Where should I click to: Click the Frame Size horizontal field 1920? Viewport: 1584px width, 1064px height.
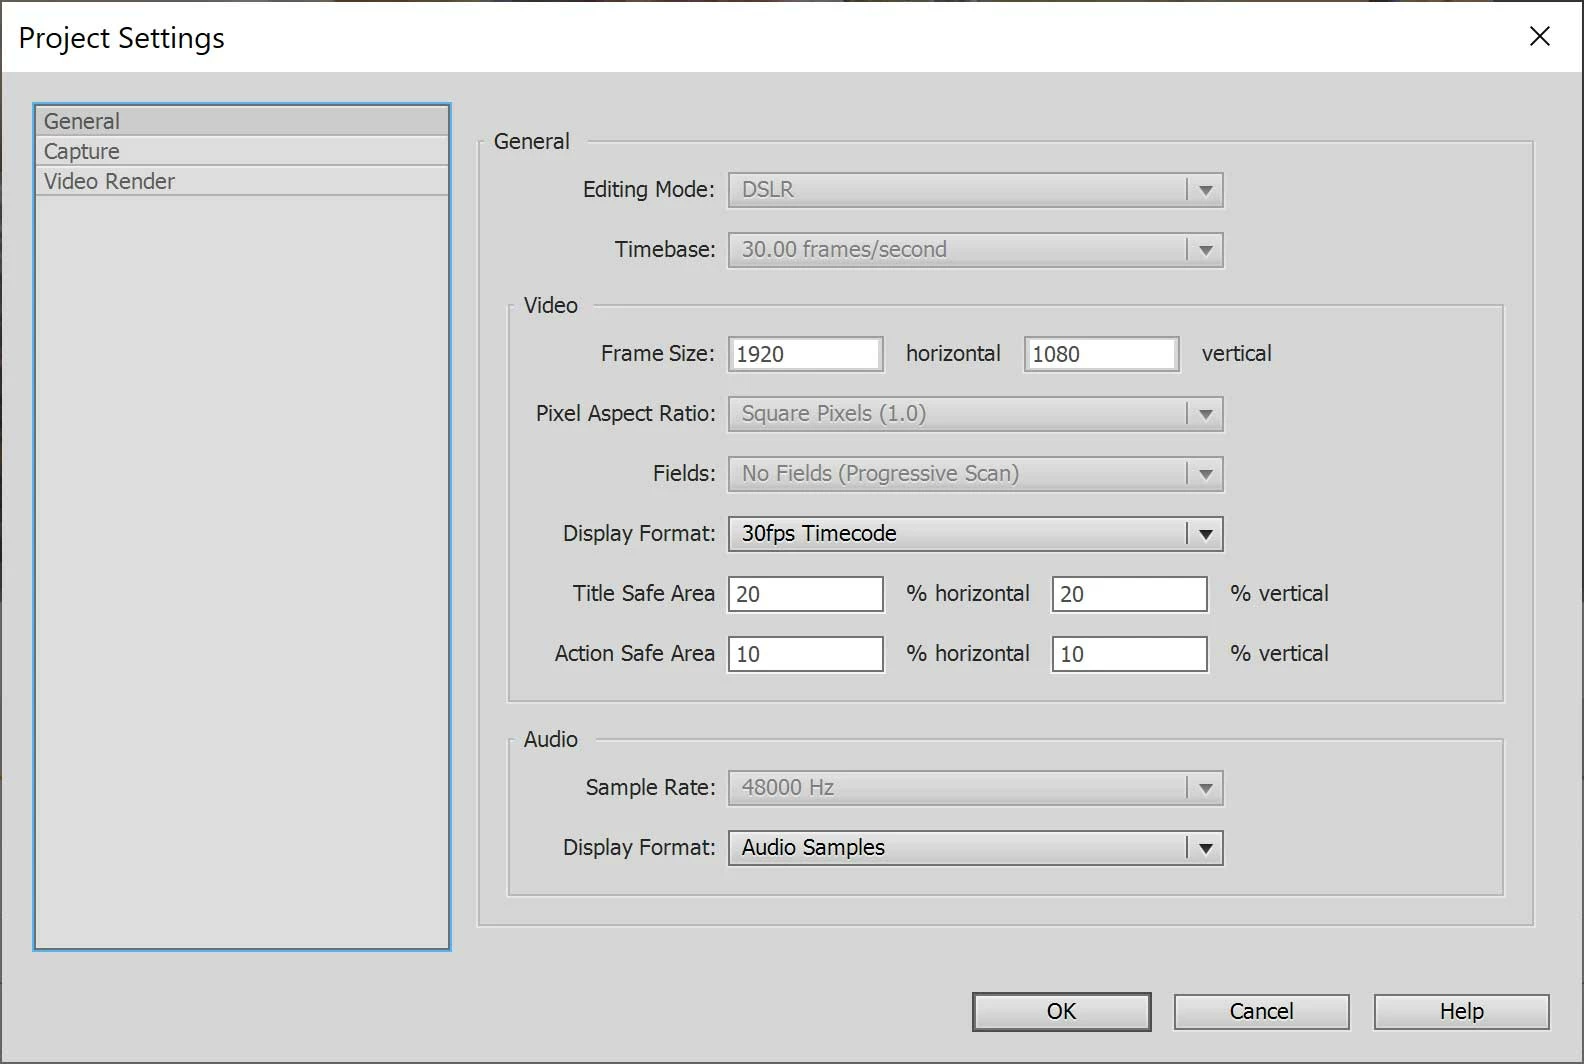tap(805, 354)
